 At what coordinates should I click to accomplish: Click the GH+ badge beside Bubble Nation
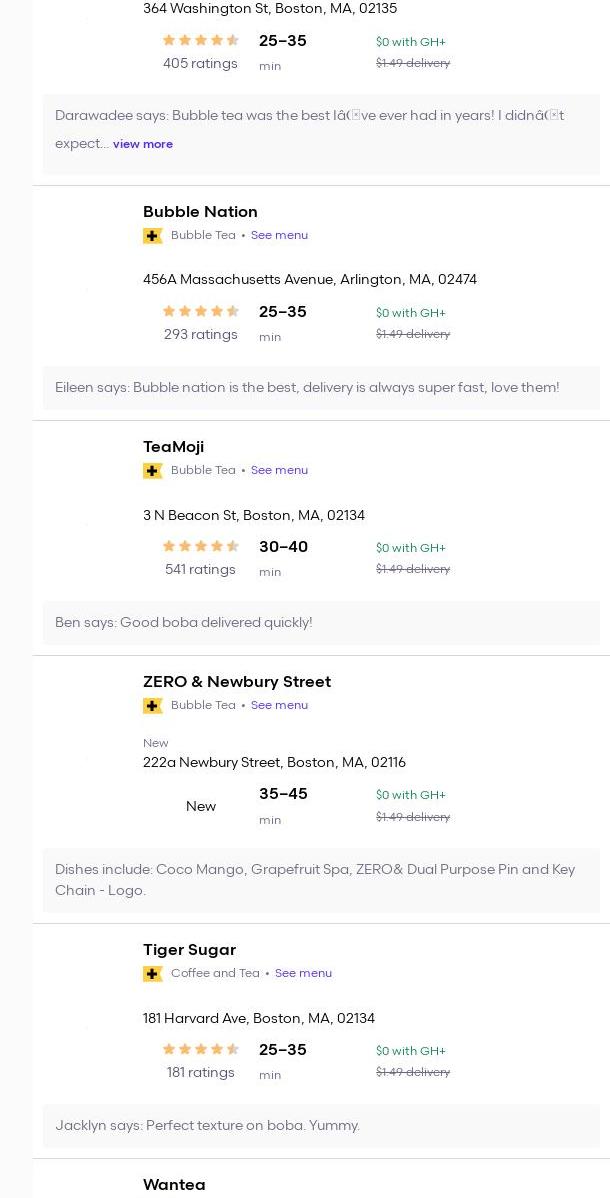(152, 236)
